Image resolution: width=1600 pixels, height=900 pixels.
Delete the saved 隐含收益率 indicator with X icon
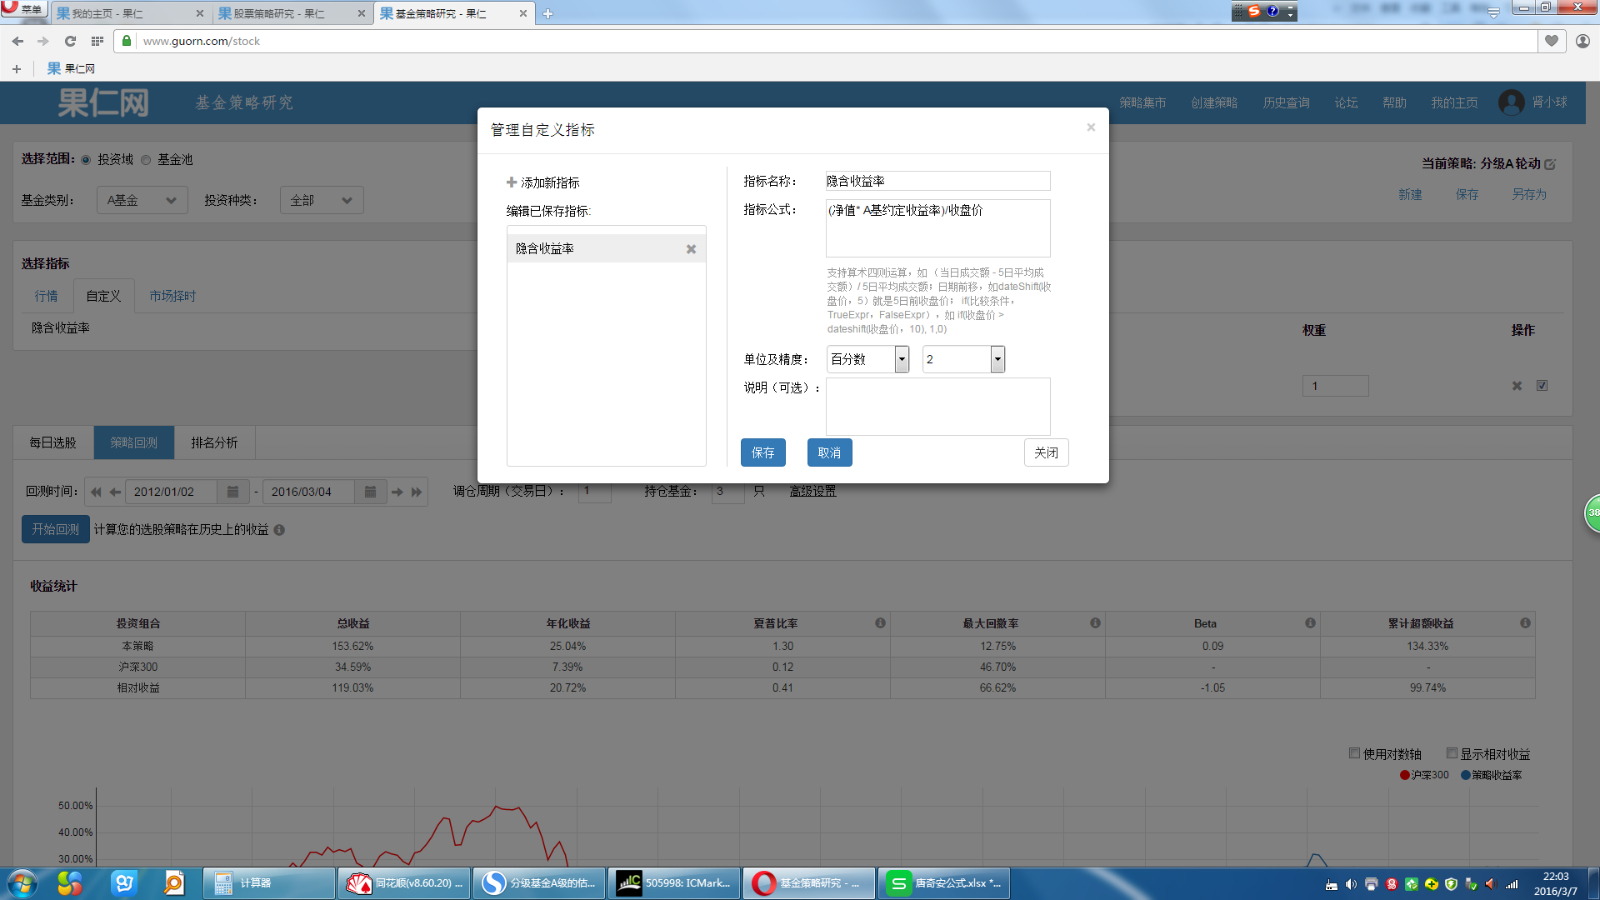(x=691, y=249)
